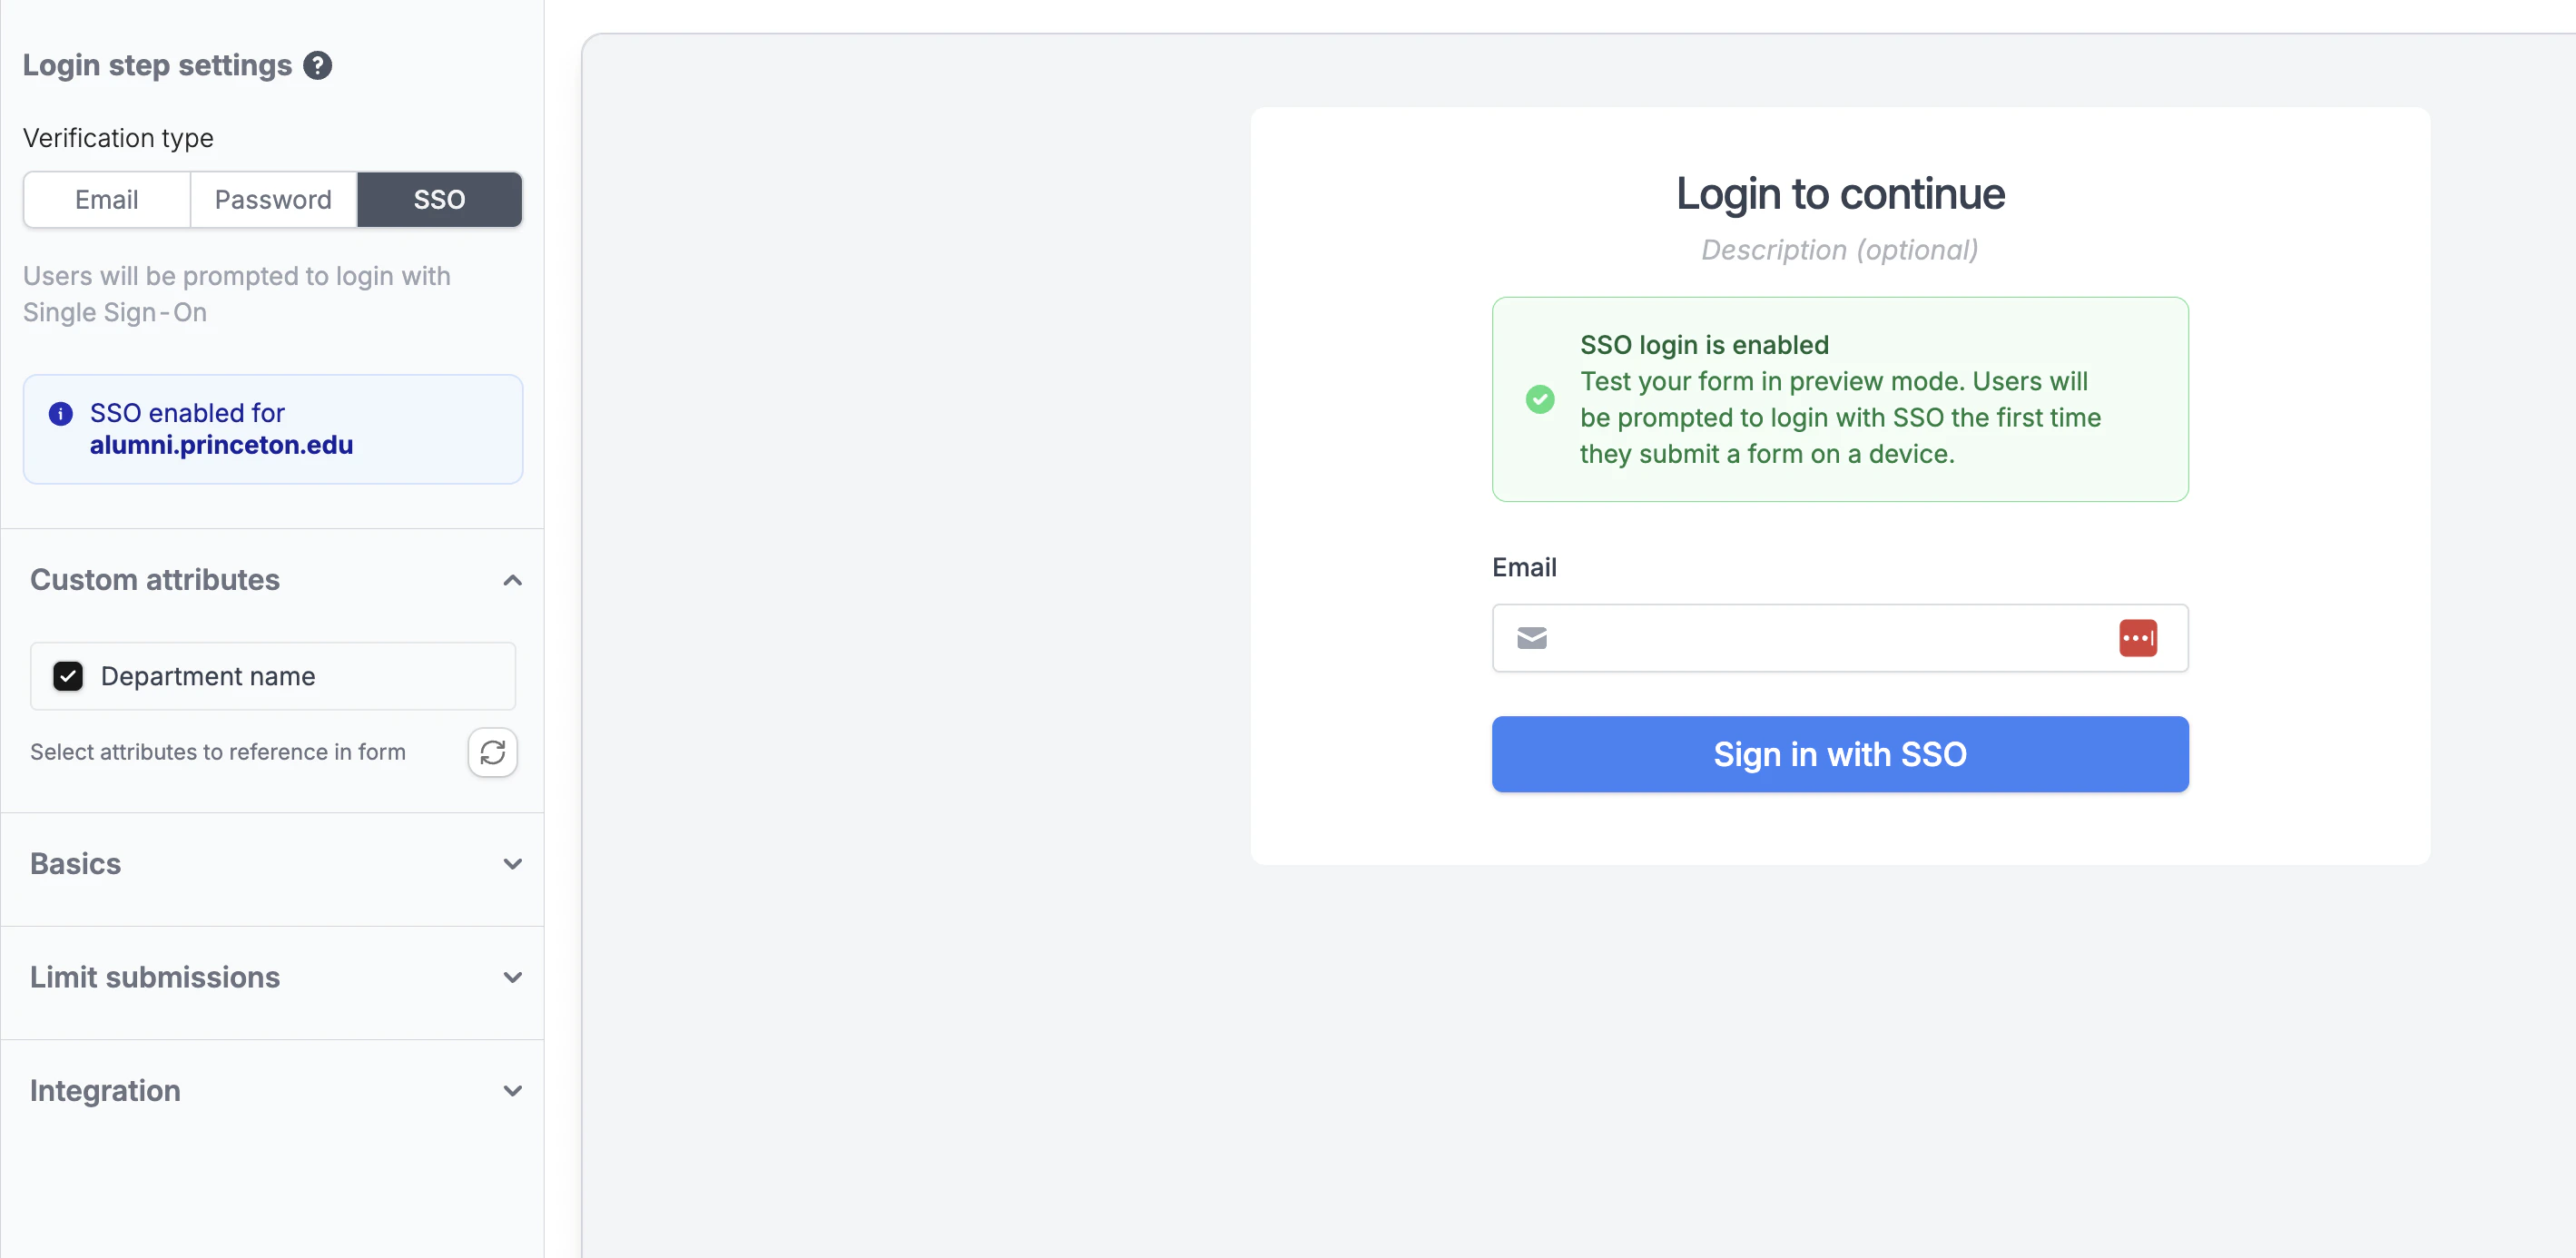Collapse the Custom attributes section

pos(512,580)
